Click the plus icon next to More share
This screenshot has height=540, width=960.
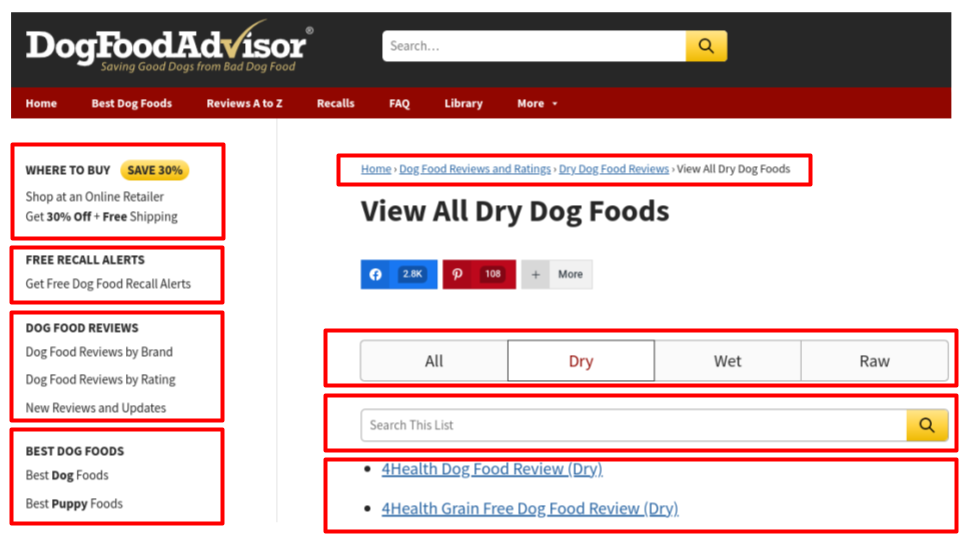pos(536,274)
